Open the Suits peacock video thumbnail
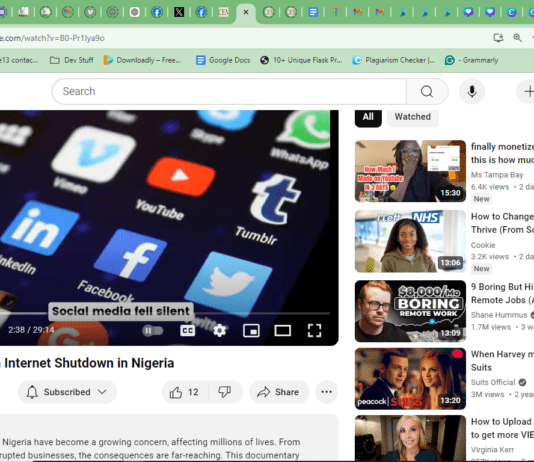 click(x=410, y=379)
